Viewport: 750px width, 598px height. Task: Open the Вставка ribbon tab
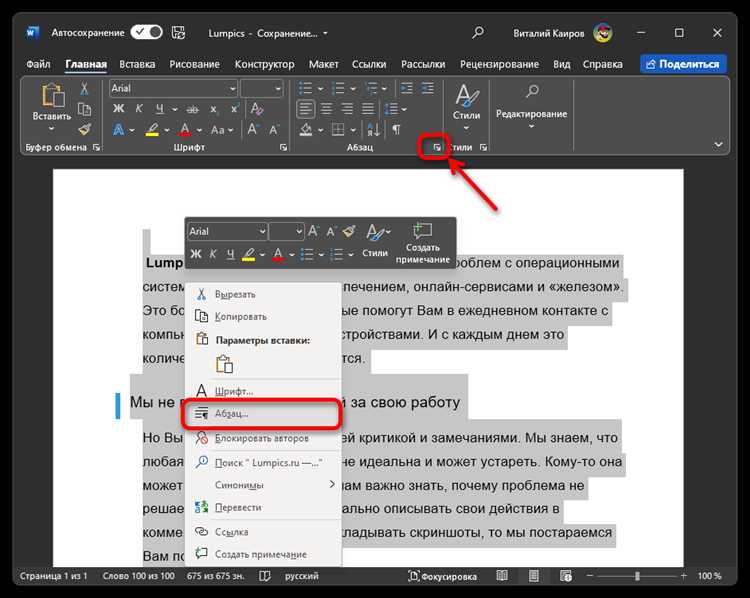[137, 64]
